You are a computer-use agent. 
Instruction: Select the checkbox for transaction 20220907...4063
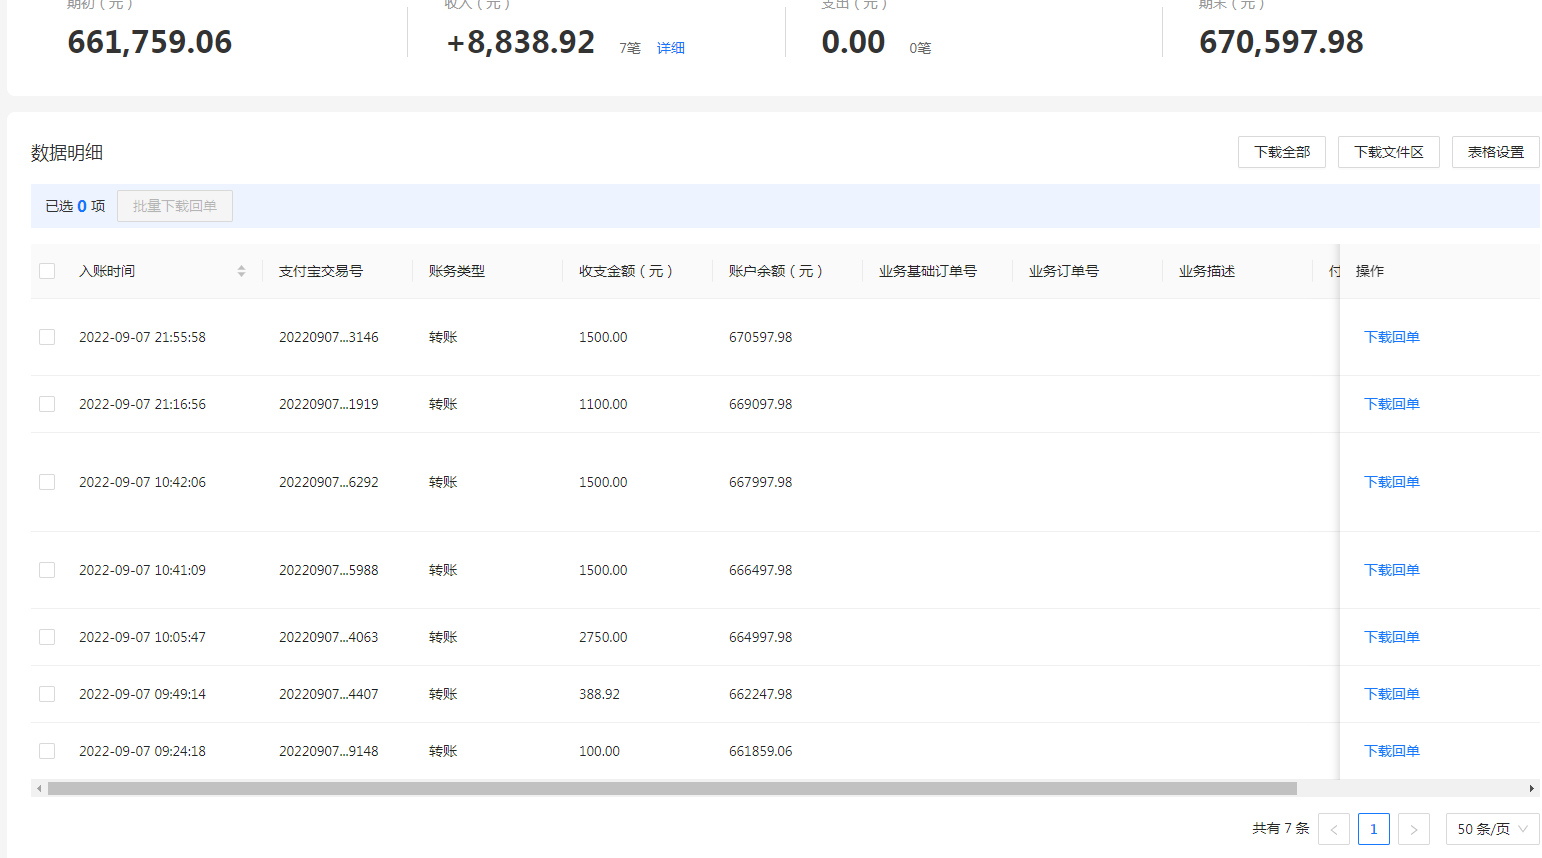(47, 637)
